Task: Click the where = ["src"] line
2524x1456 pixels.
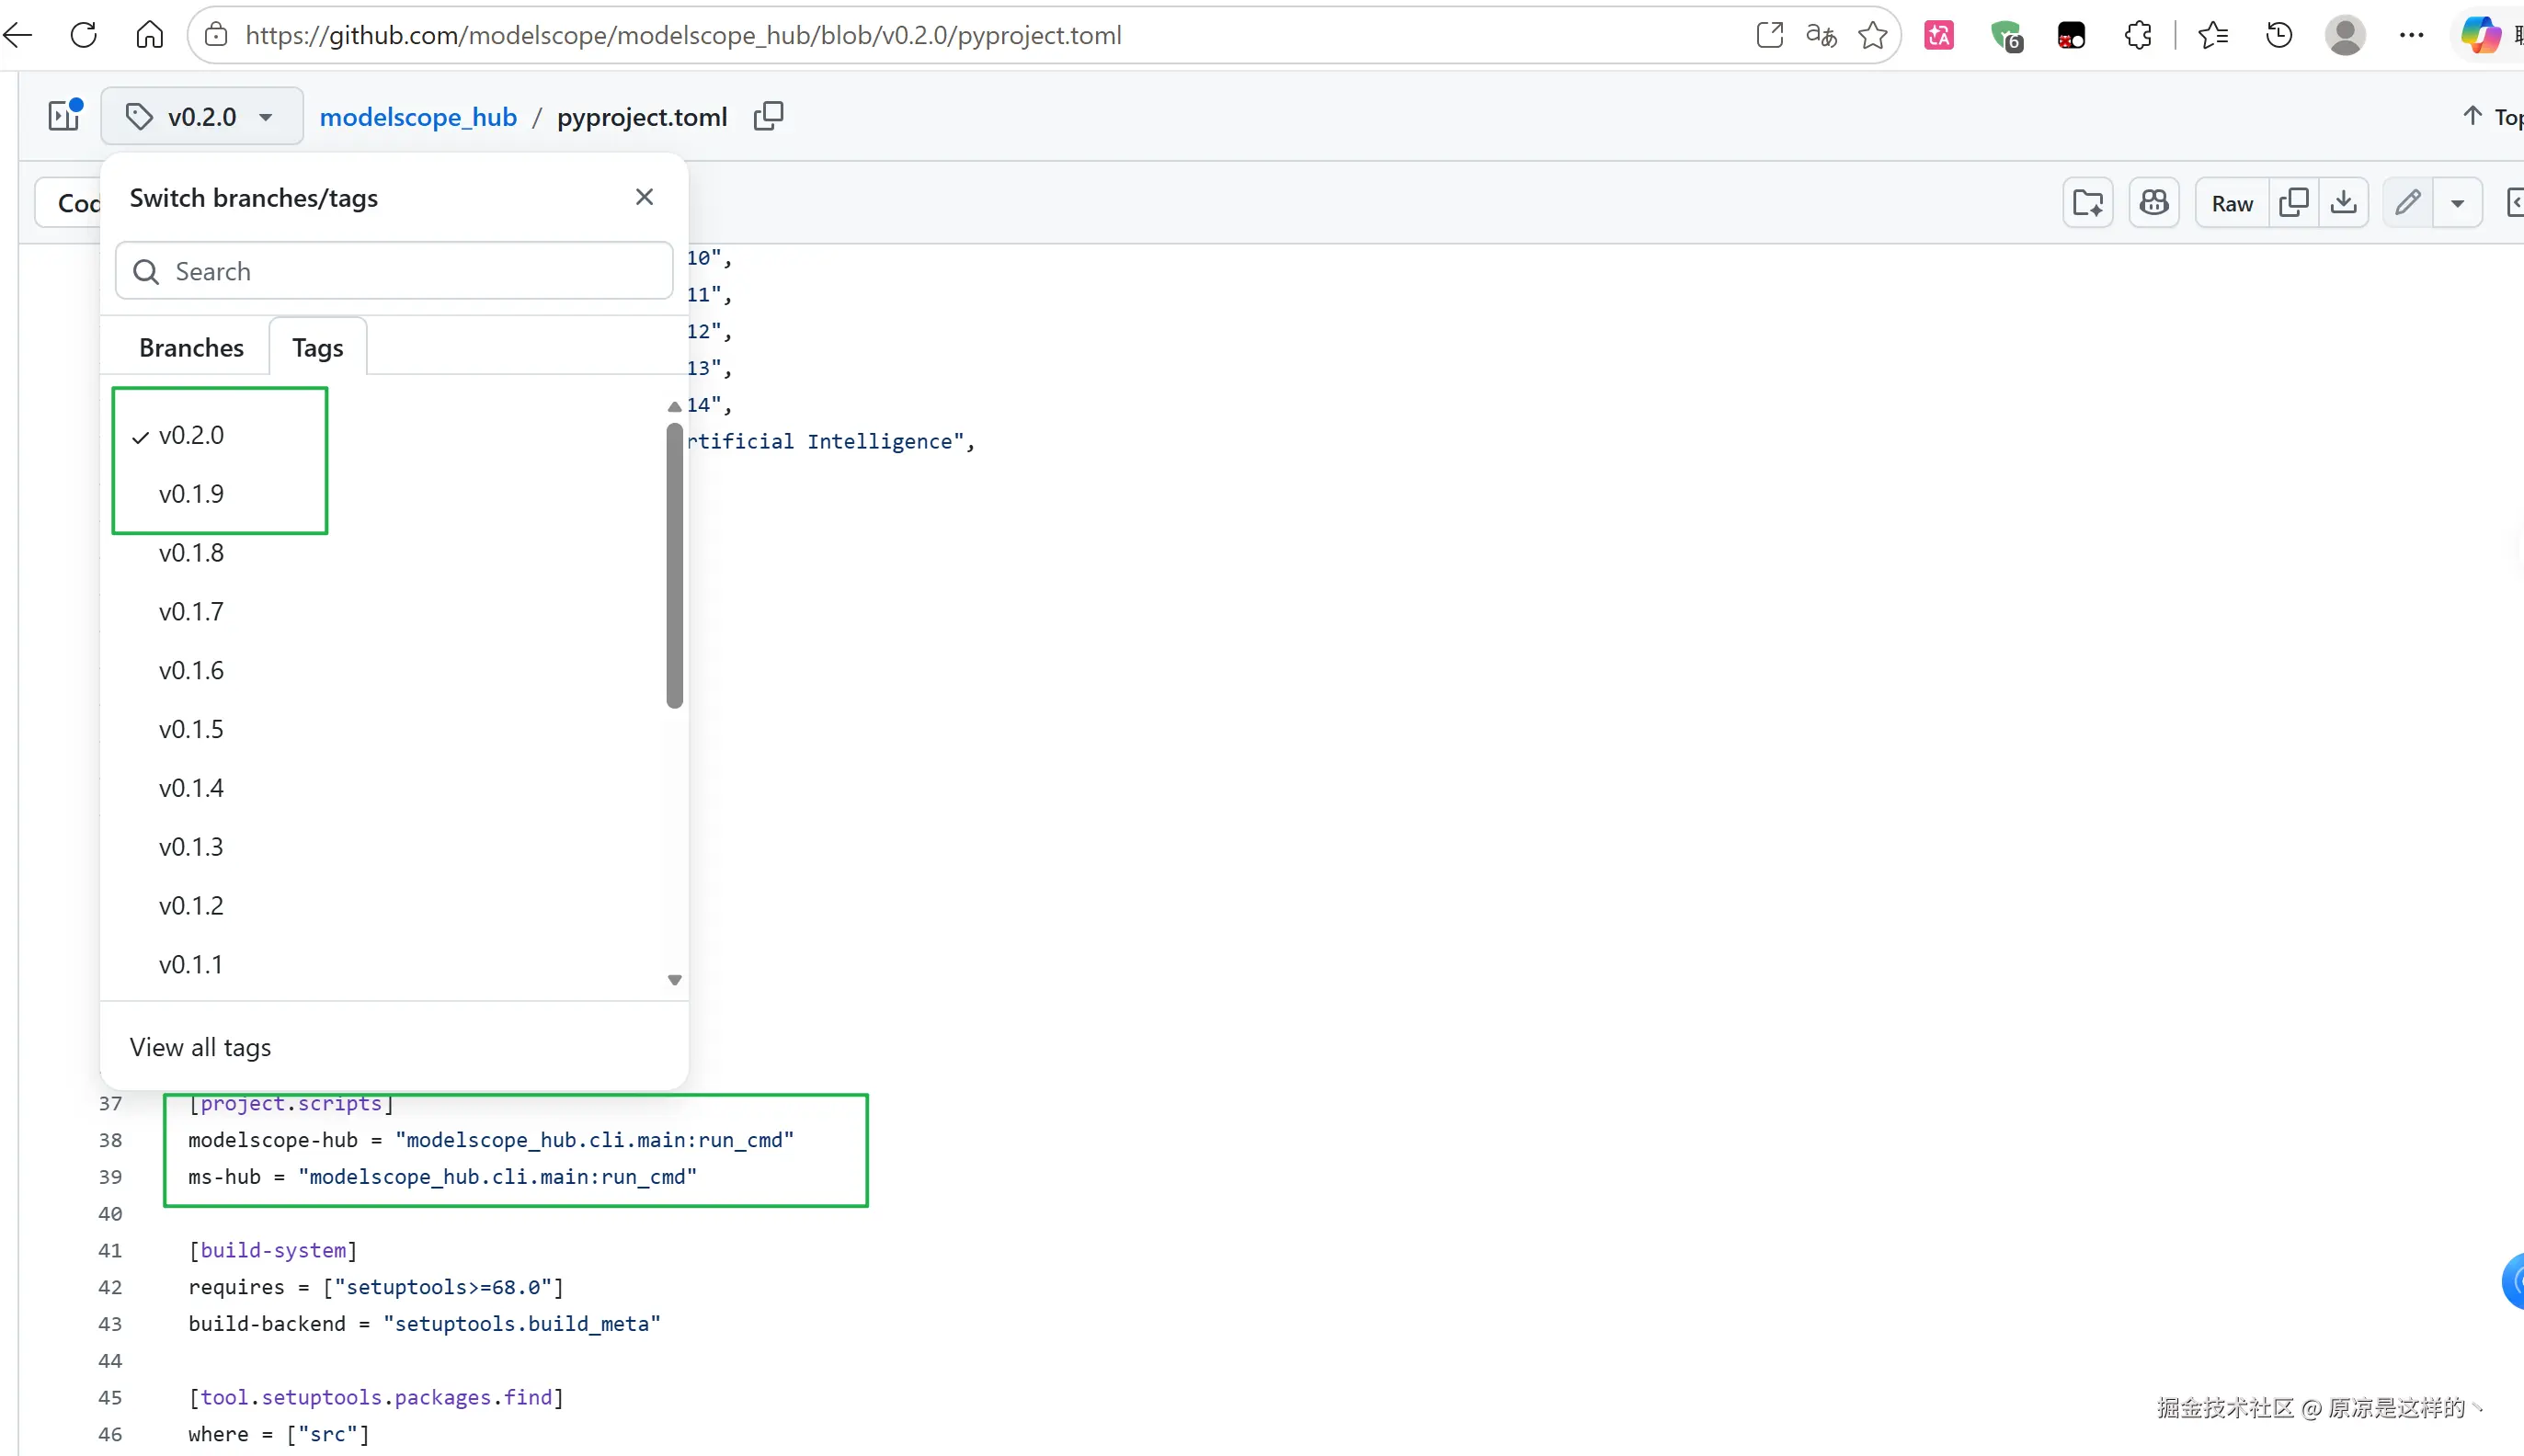Action: (x=279, y=1434)
